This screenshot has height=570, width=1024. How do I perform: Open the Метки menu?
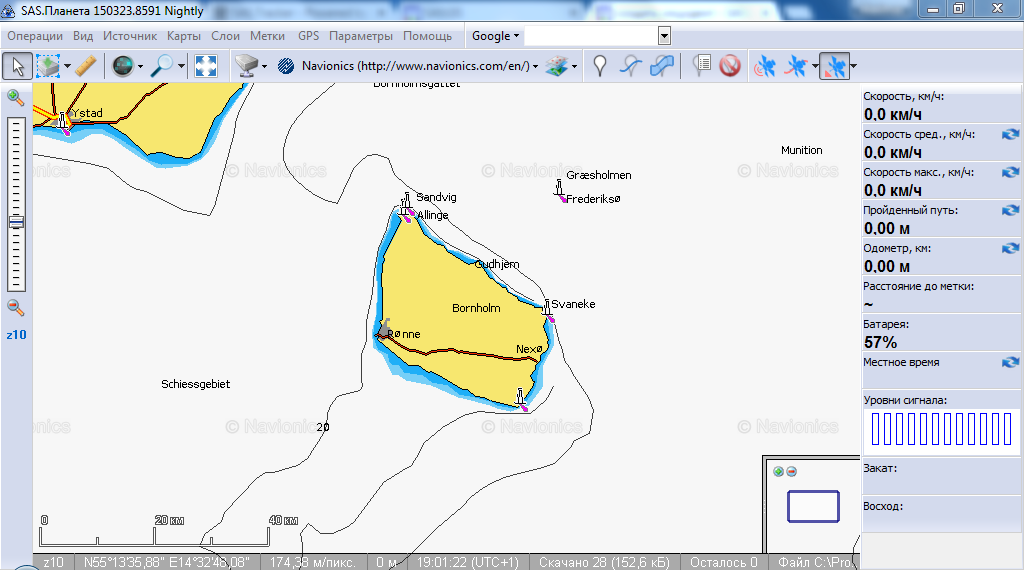267,36
